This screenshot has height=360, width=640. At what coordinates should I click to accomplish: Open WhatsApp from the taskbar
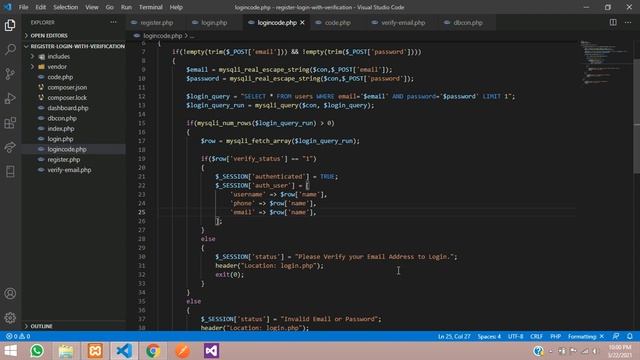[37, 351]
